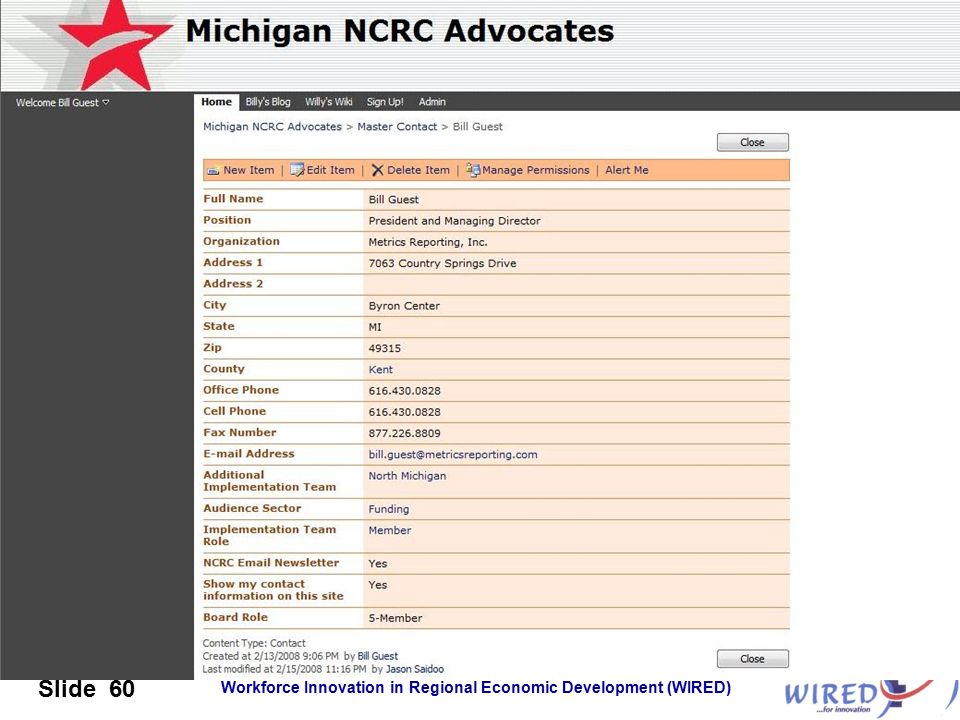Click the New Item toolbar text
This screenshot has width=960, height=720.
[249, 170]
